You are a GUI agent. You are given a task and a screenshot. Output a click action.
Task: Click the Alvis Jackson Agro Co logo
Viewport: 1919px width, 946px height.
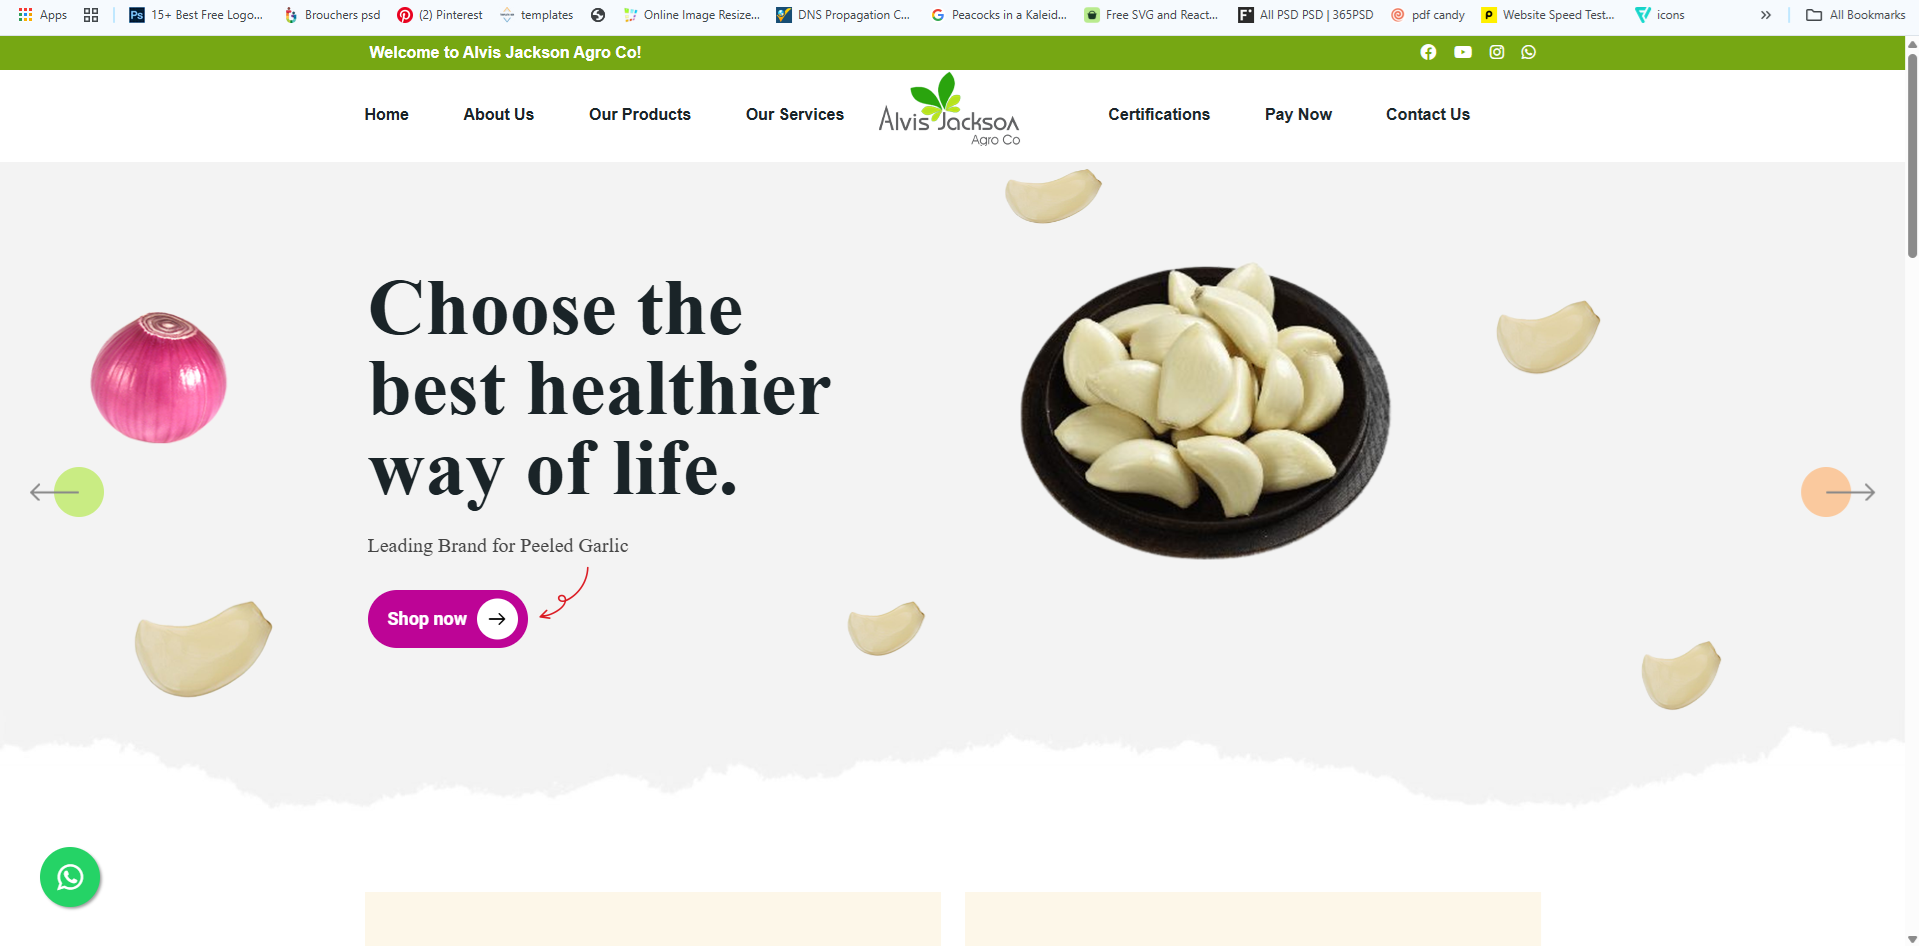click(x=949, y=111)
